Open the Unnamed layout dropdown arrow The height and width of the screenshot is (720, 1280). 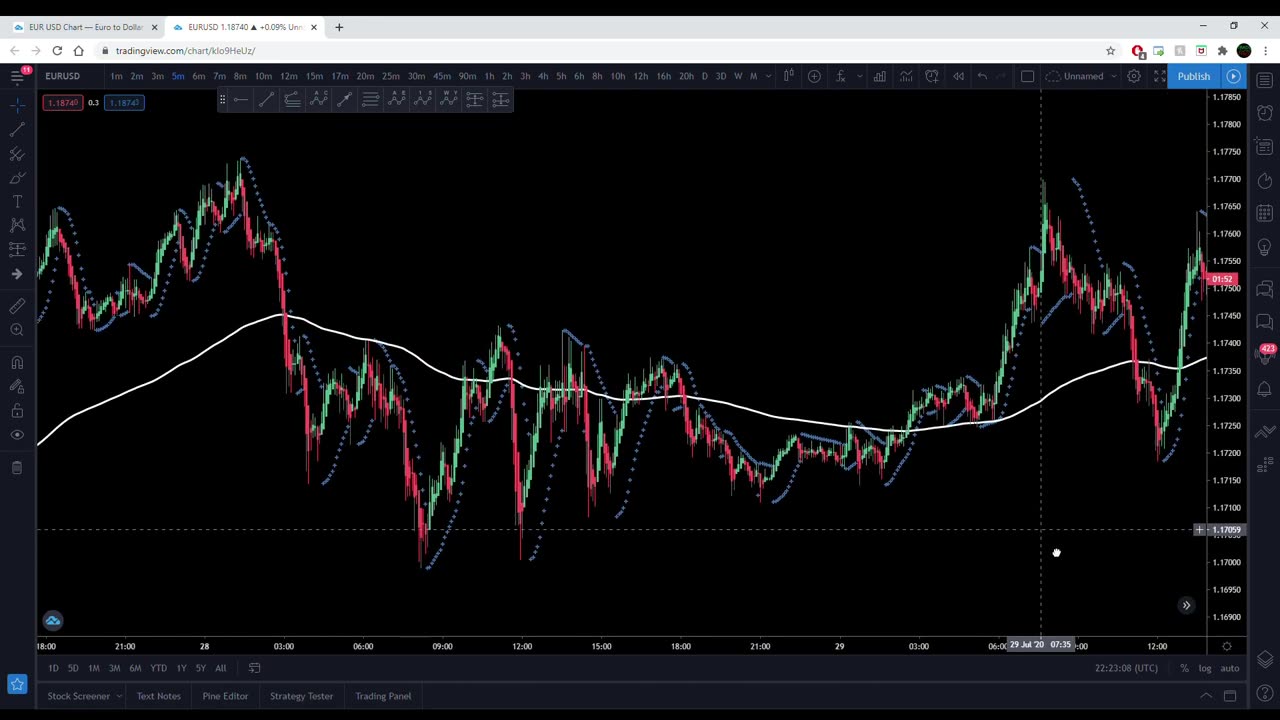1113,76
